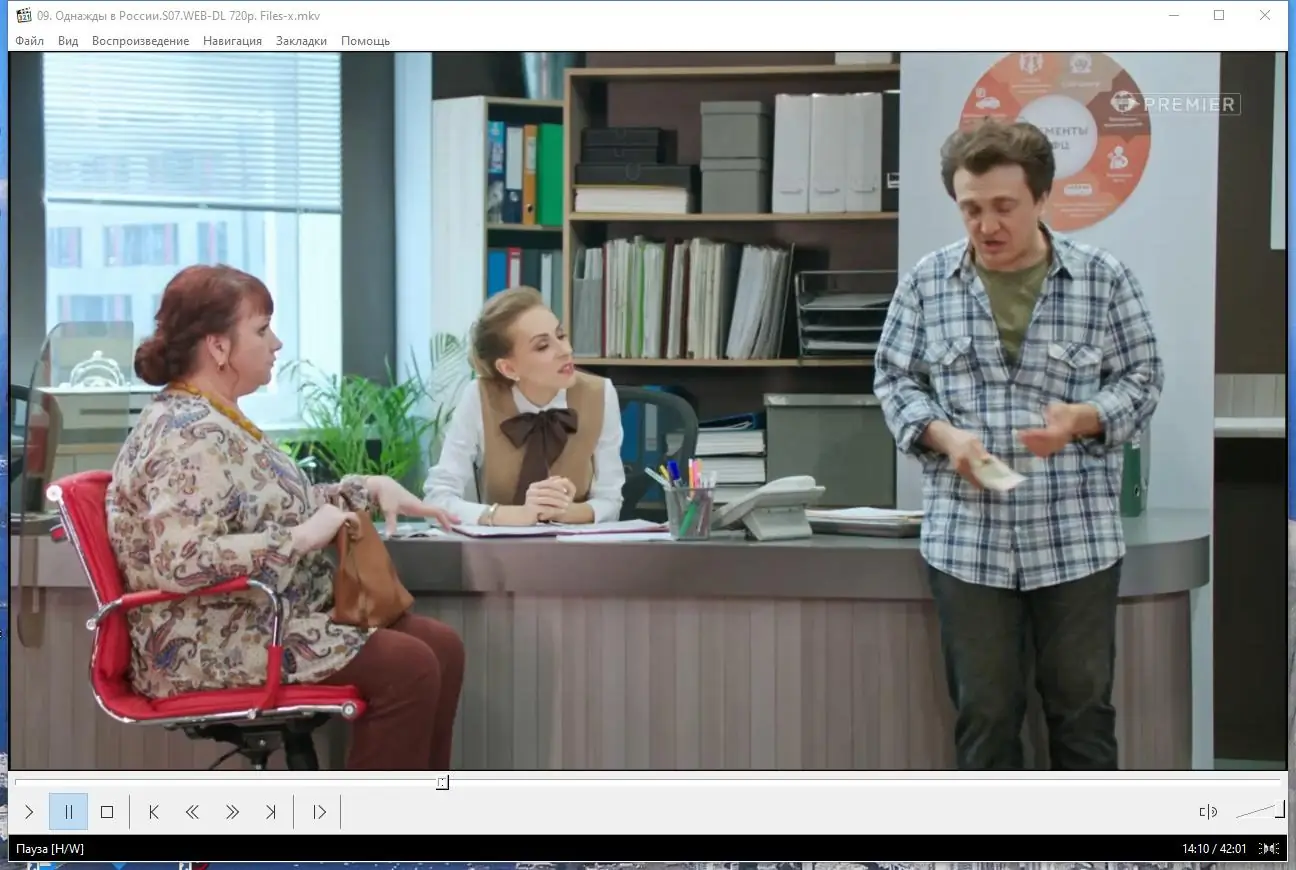Maximize the player window
The image size is (1296, 870).
1219,15
